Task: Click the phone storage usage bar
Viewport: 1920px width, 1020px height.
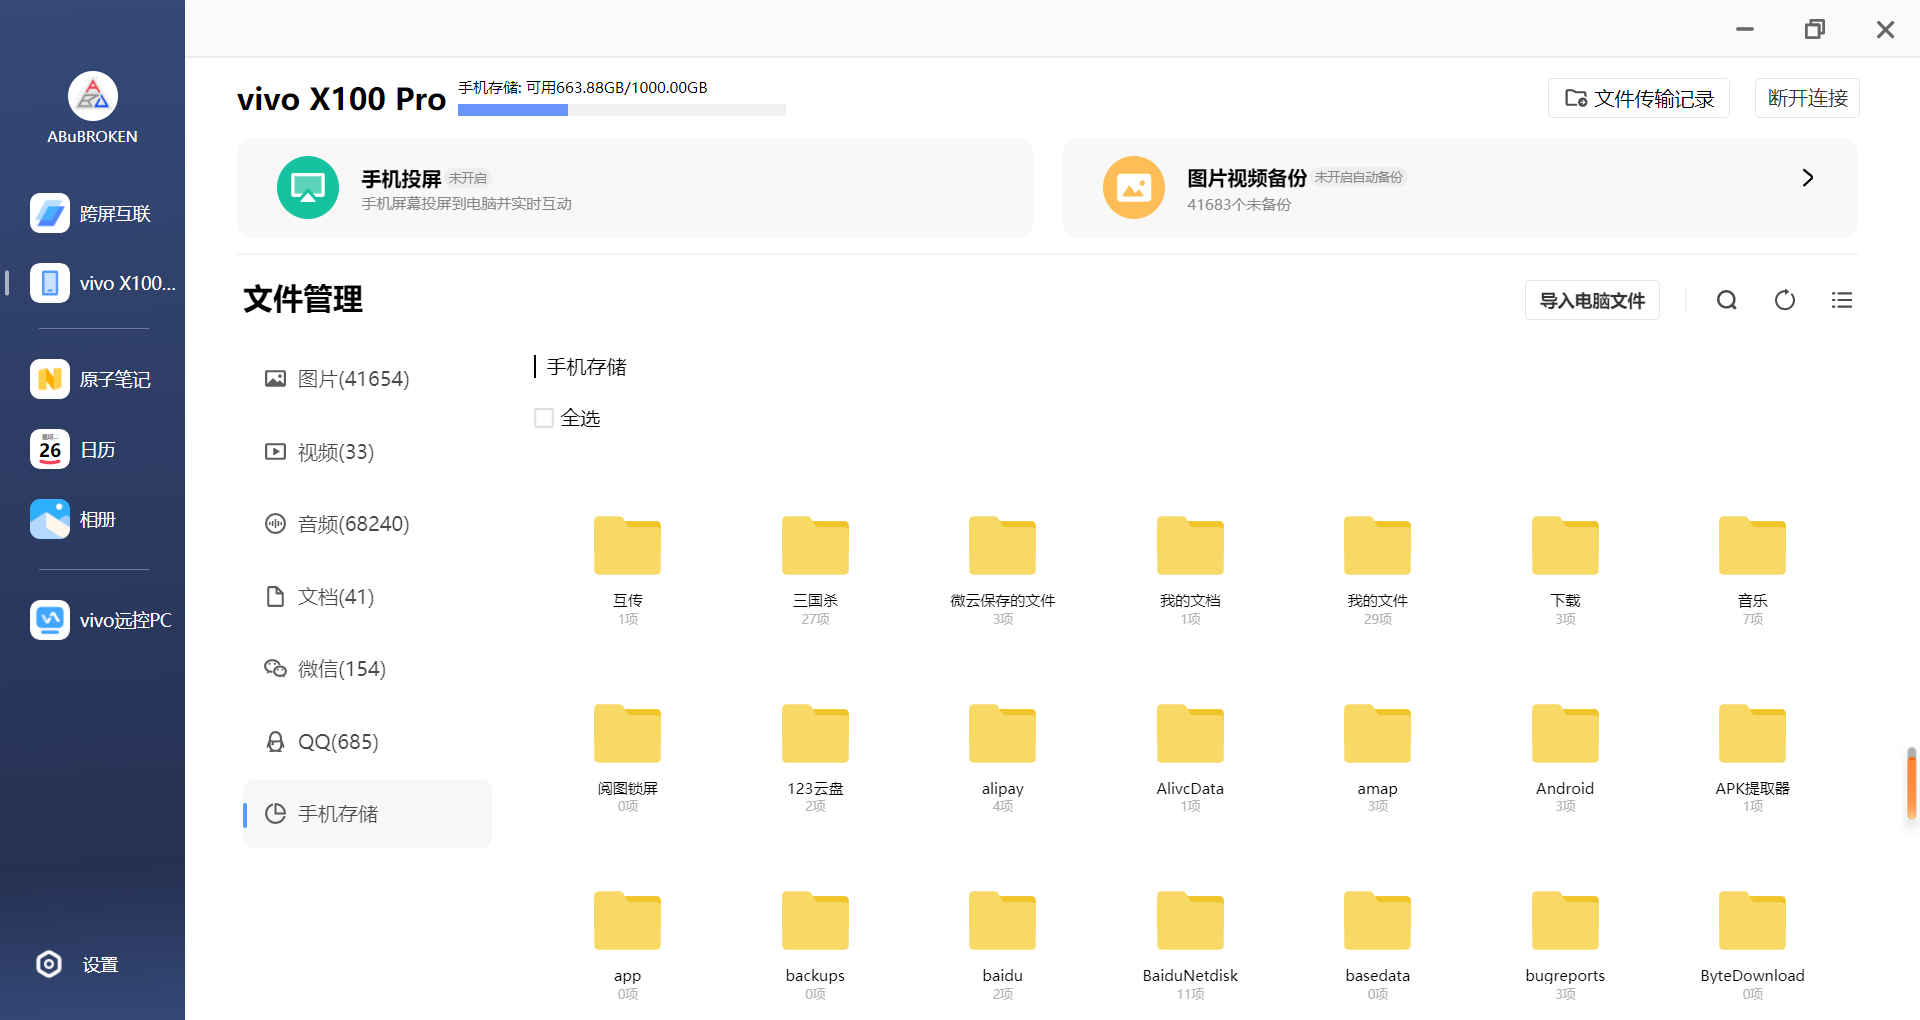Action: click(622, 110)
